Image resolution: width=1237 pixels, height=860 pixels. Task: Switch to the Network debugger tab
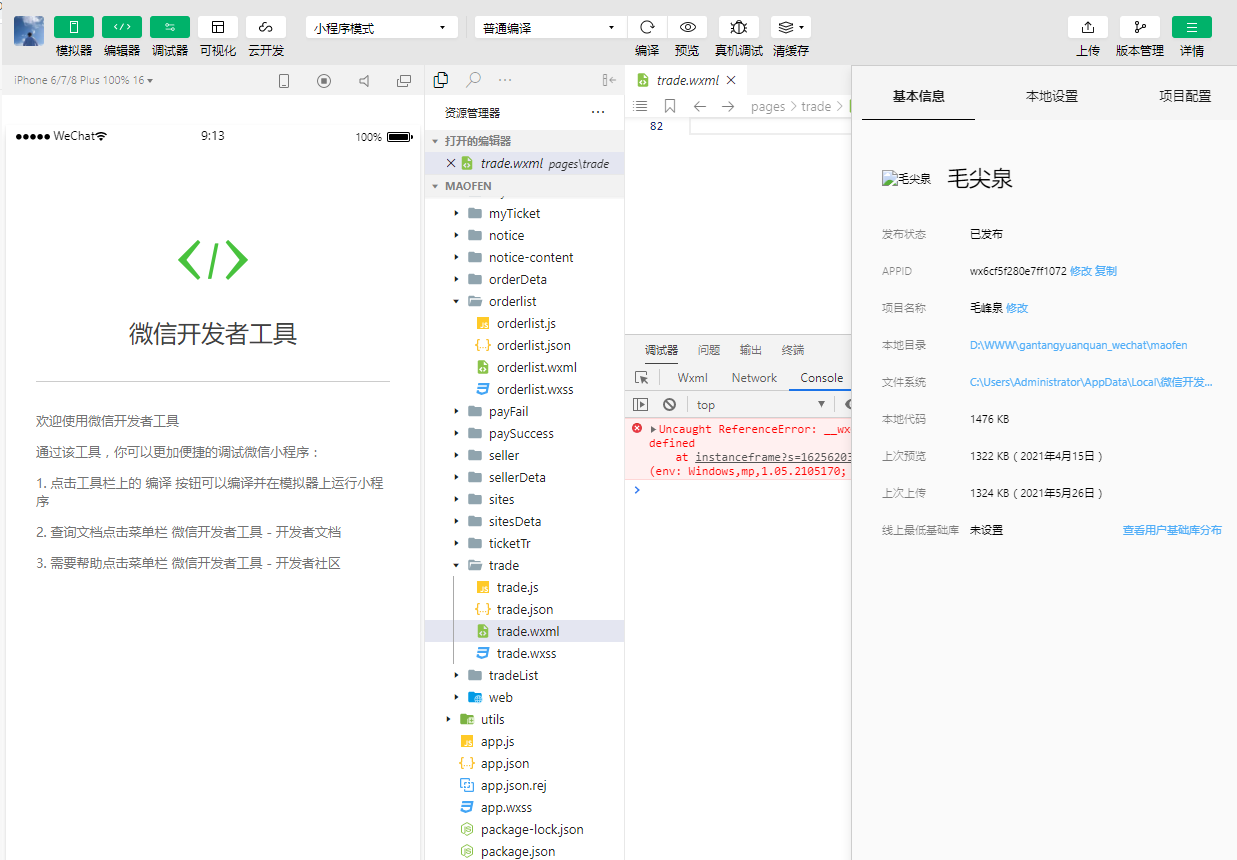pyautogui.click(x=754, y=378)
